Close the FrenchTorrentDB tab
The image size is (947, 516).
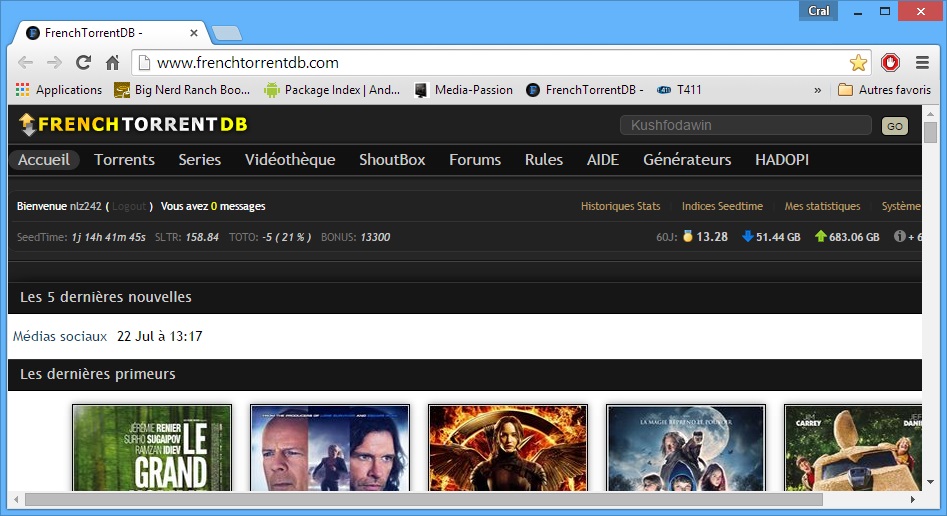(193, 33)
